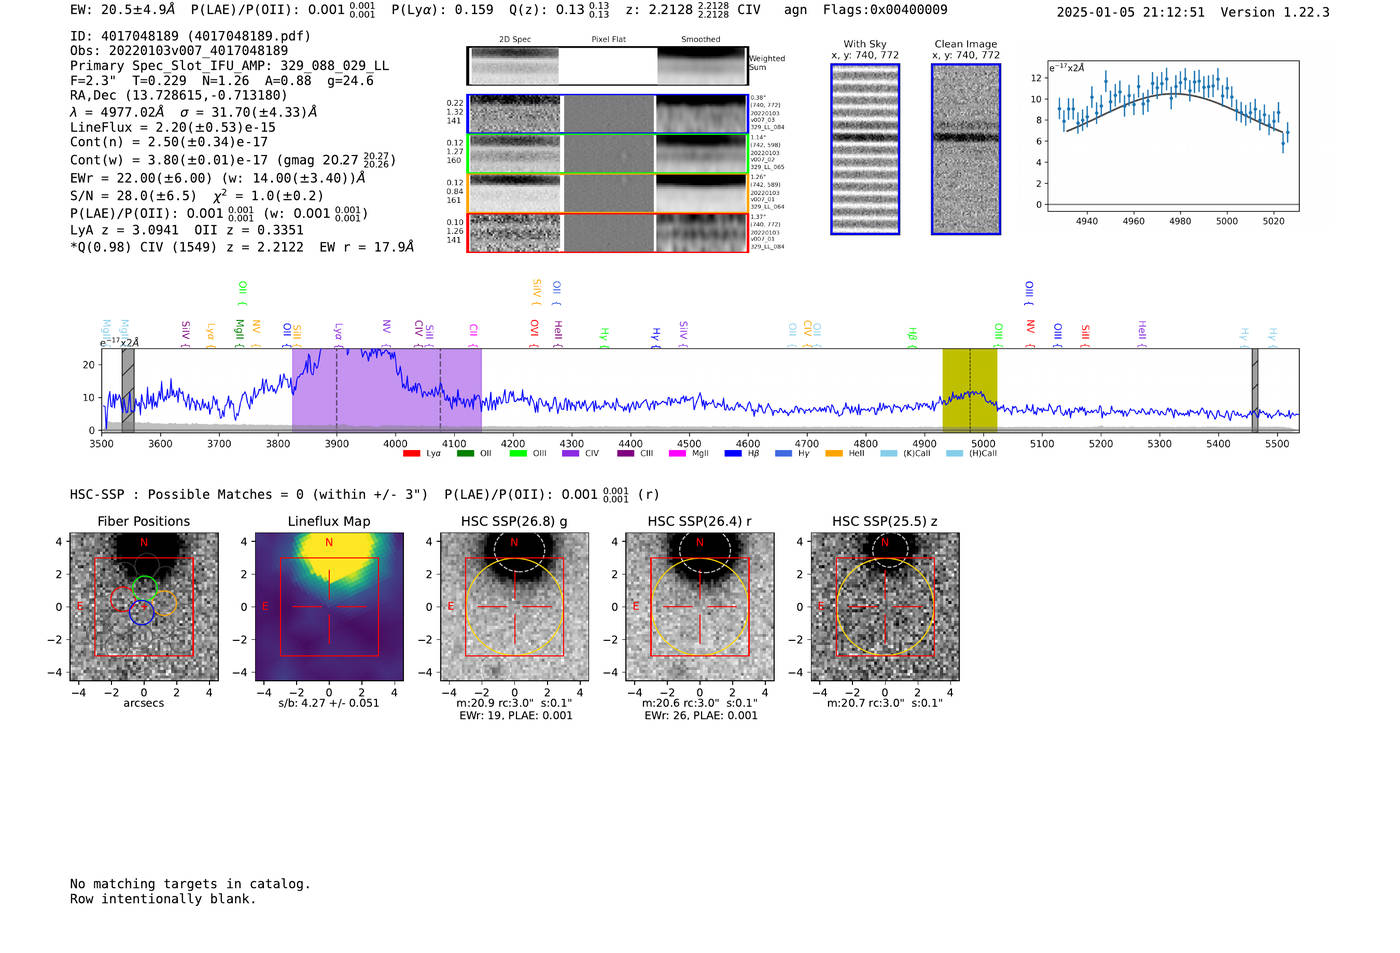Click the CIII legend swatch
Viewport: 1400px width, 953px height.
click(x=626, y=454)
